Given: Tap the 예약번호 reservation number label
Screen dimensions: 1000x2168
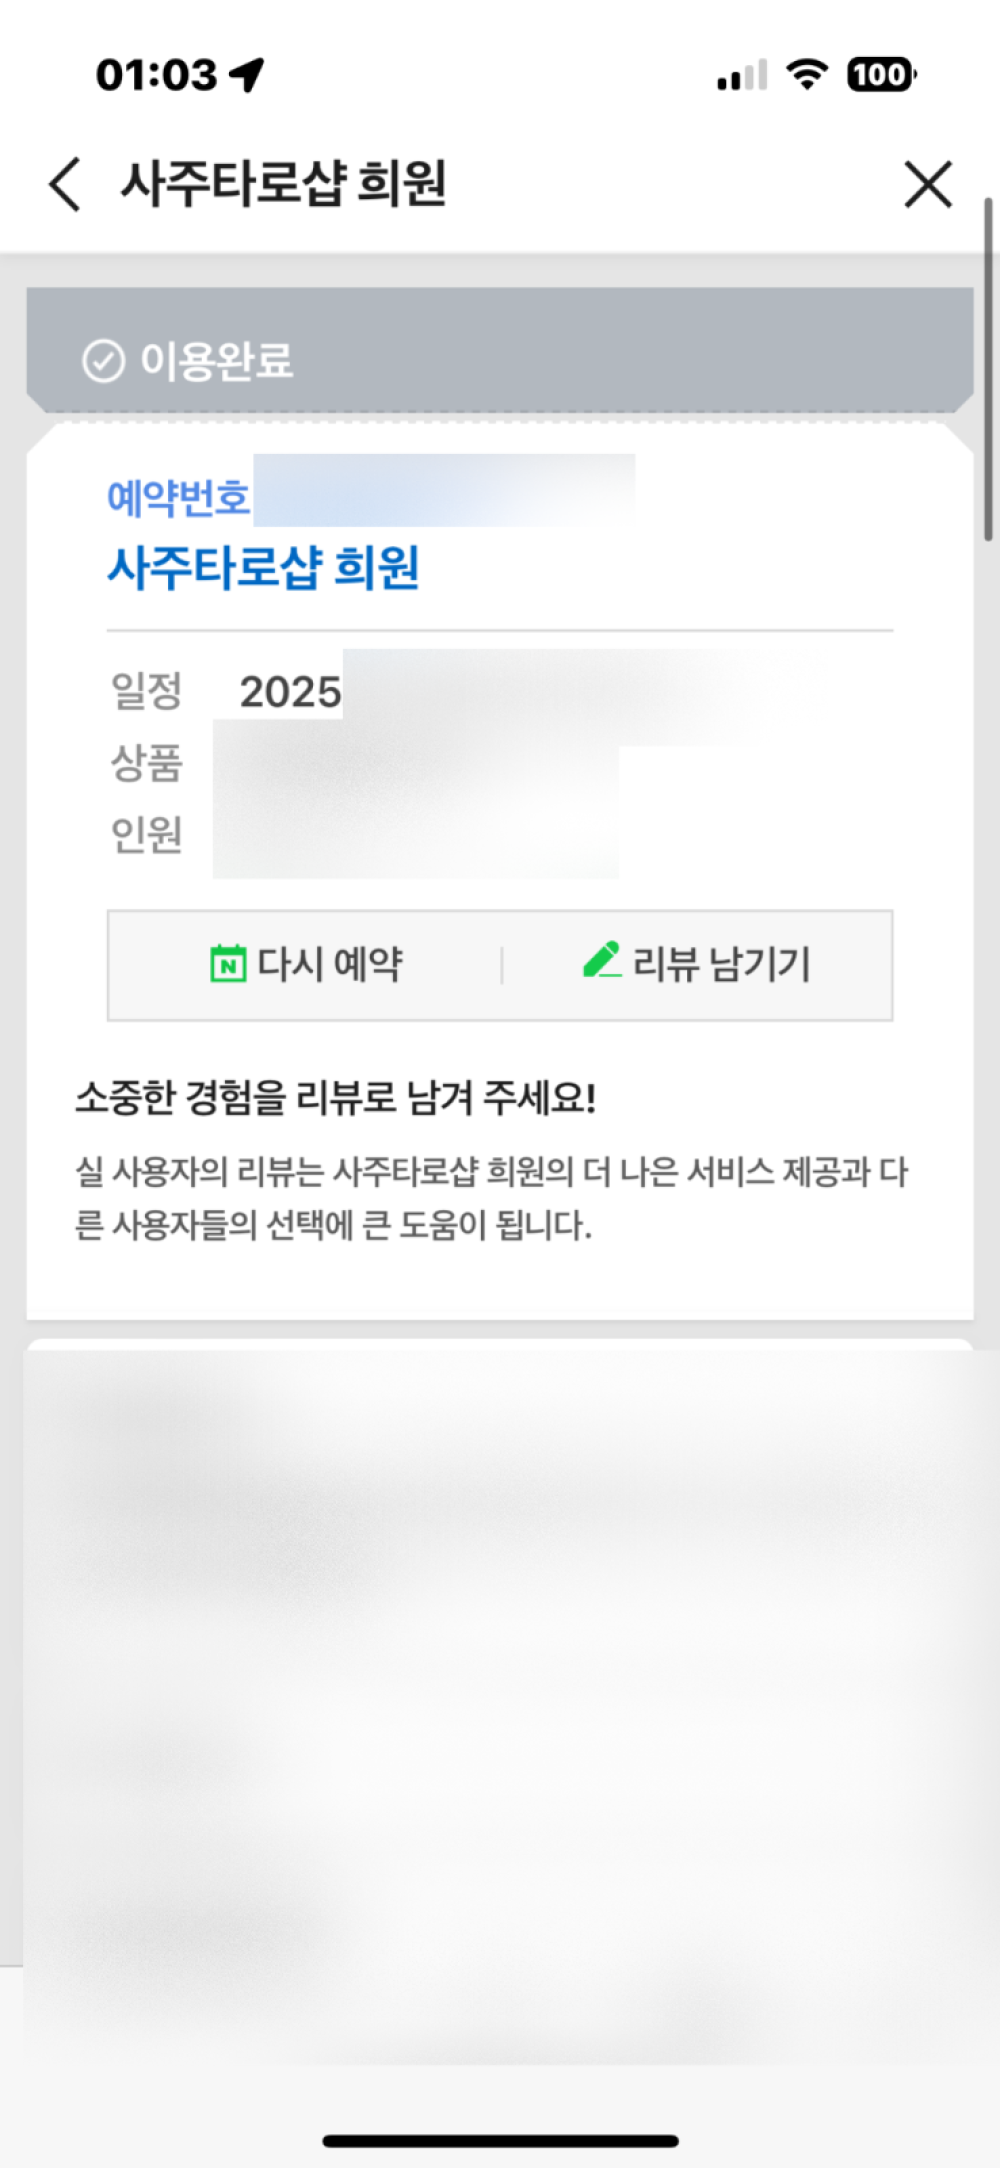Looking at the screenshot, I should point(178,498).
